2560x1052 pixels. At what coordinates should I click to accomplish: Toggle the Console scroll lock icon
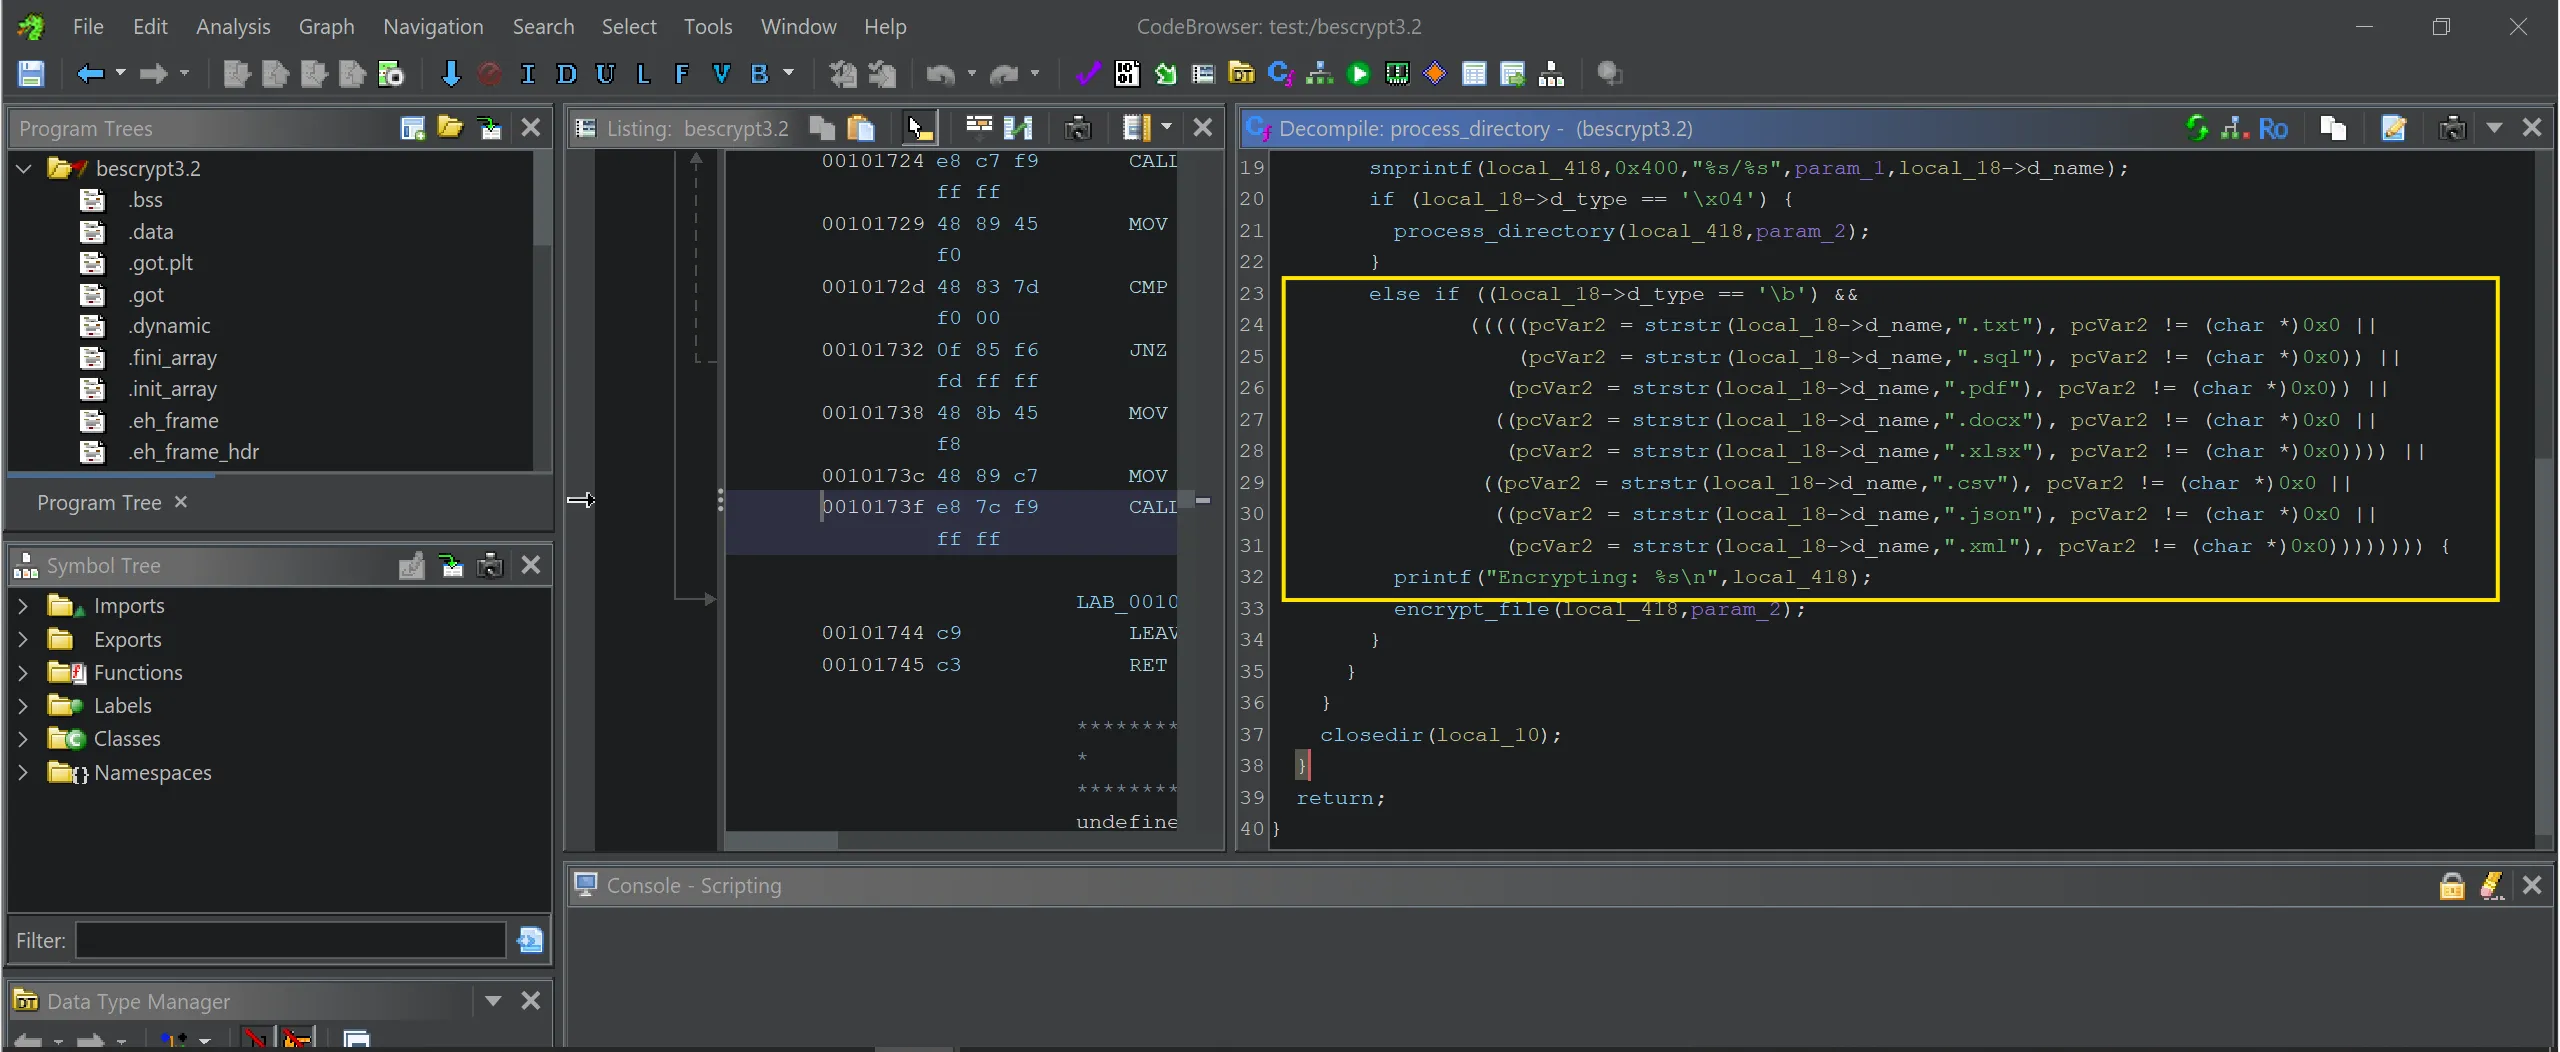(2452, 886)
